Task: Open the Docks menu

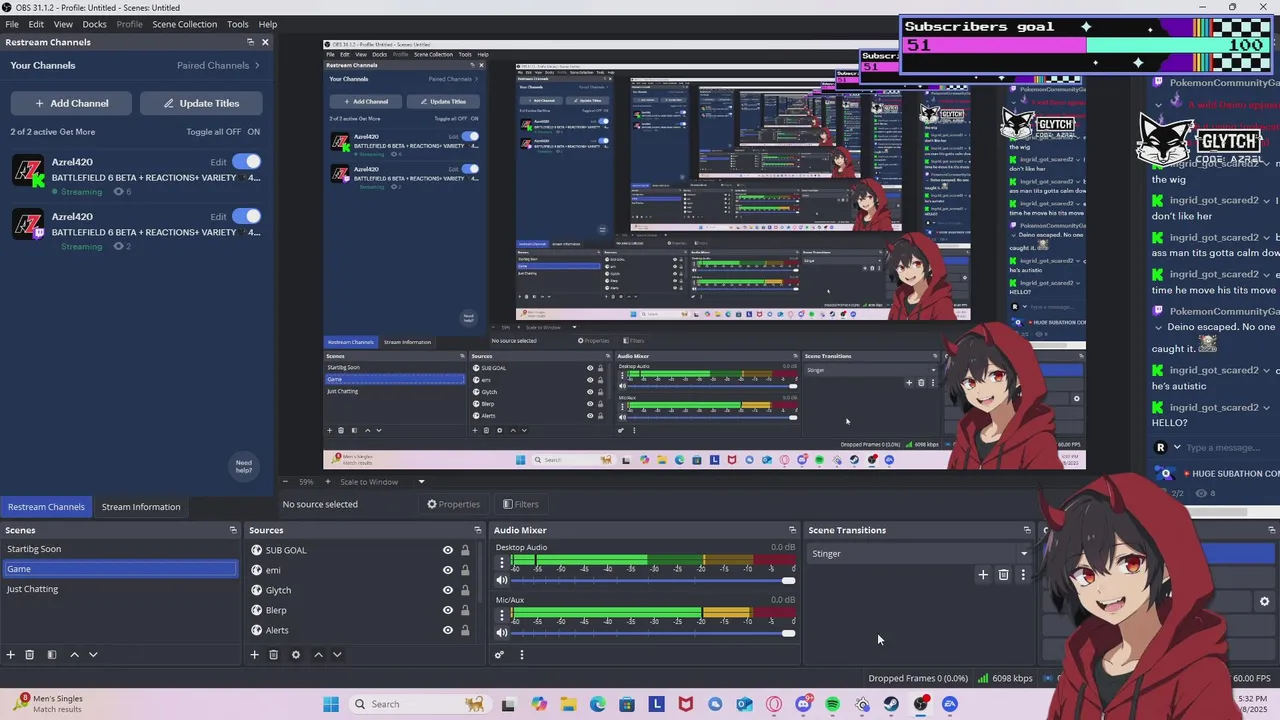Action: pos(94,24)
